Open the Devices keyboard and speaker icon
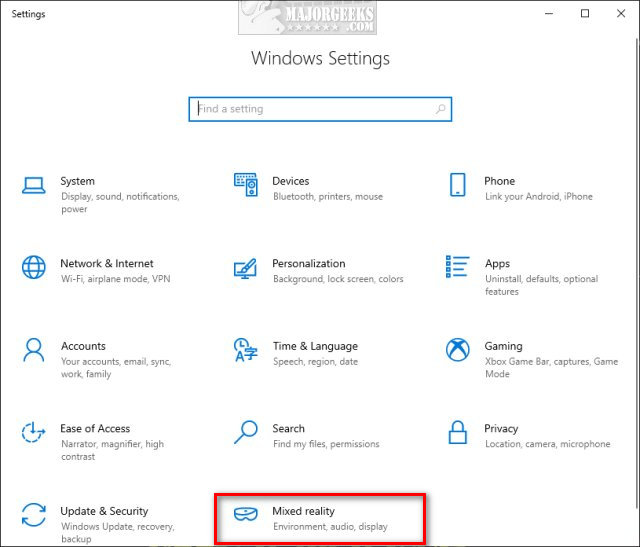Image resolution: width=640 pixels, height=547 pixels. click(246, 184)
